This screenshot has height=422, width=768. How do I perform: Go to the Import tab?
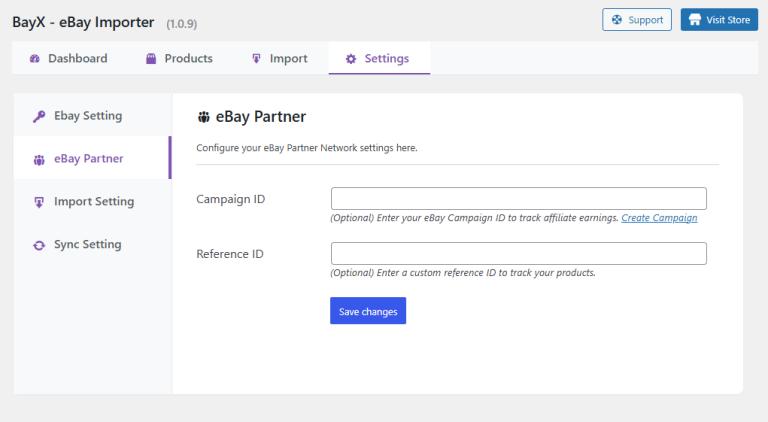(x=280, y=58)
